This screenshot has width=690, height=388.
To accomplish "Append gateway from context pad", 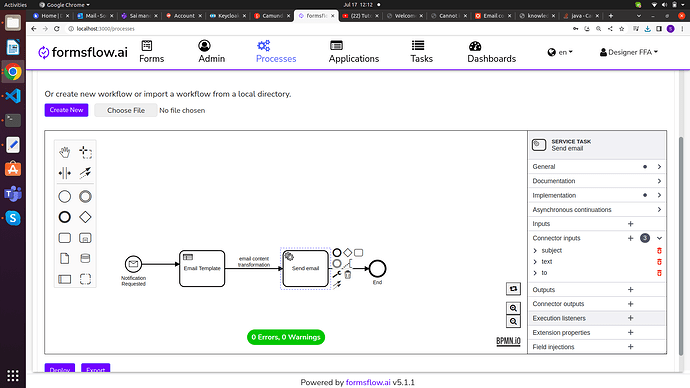I will pyautogui.click(x=348, y=253).
